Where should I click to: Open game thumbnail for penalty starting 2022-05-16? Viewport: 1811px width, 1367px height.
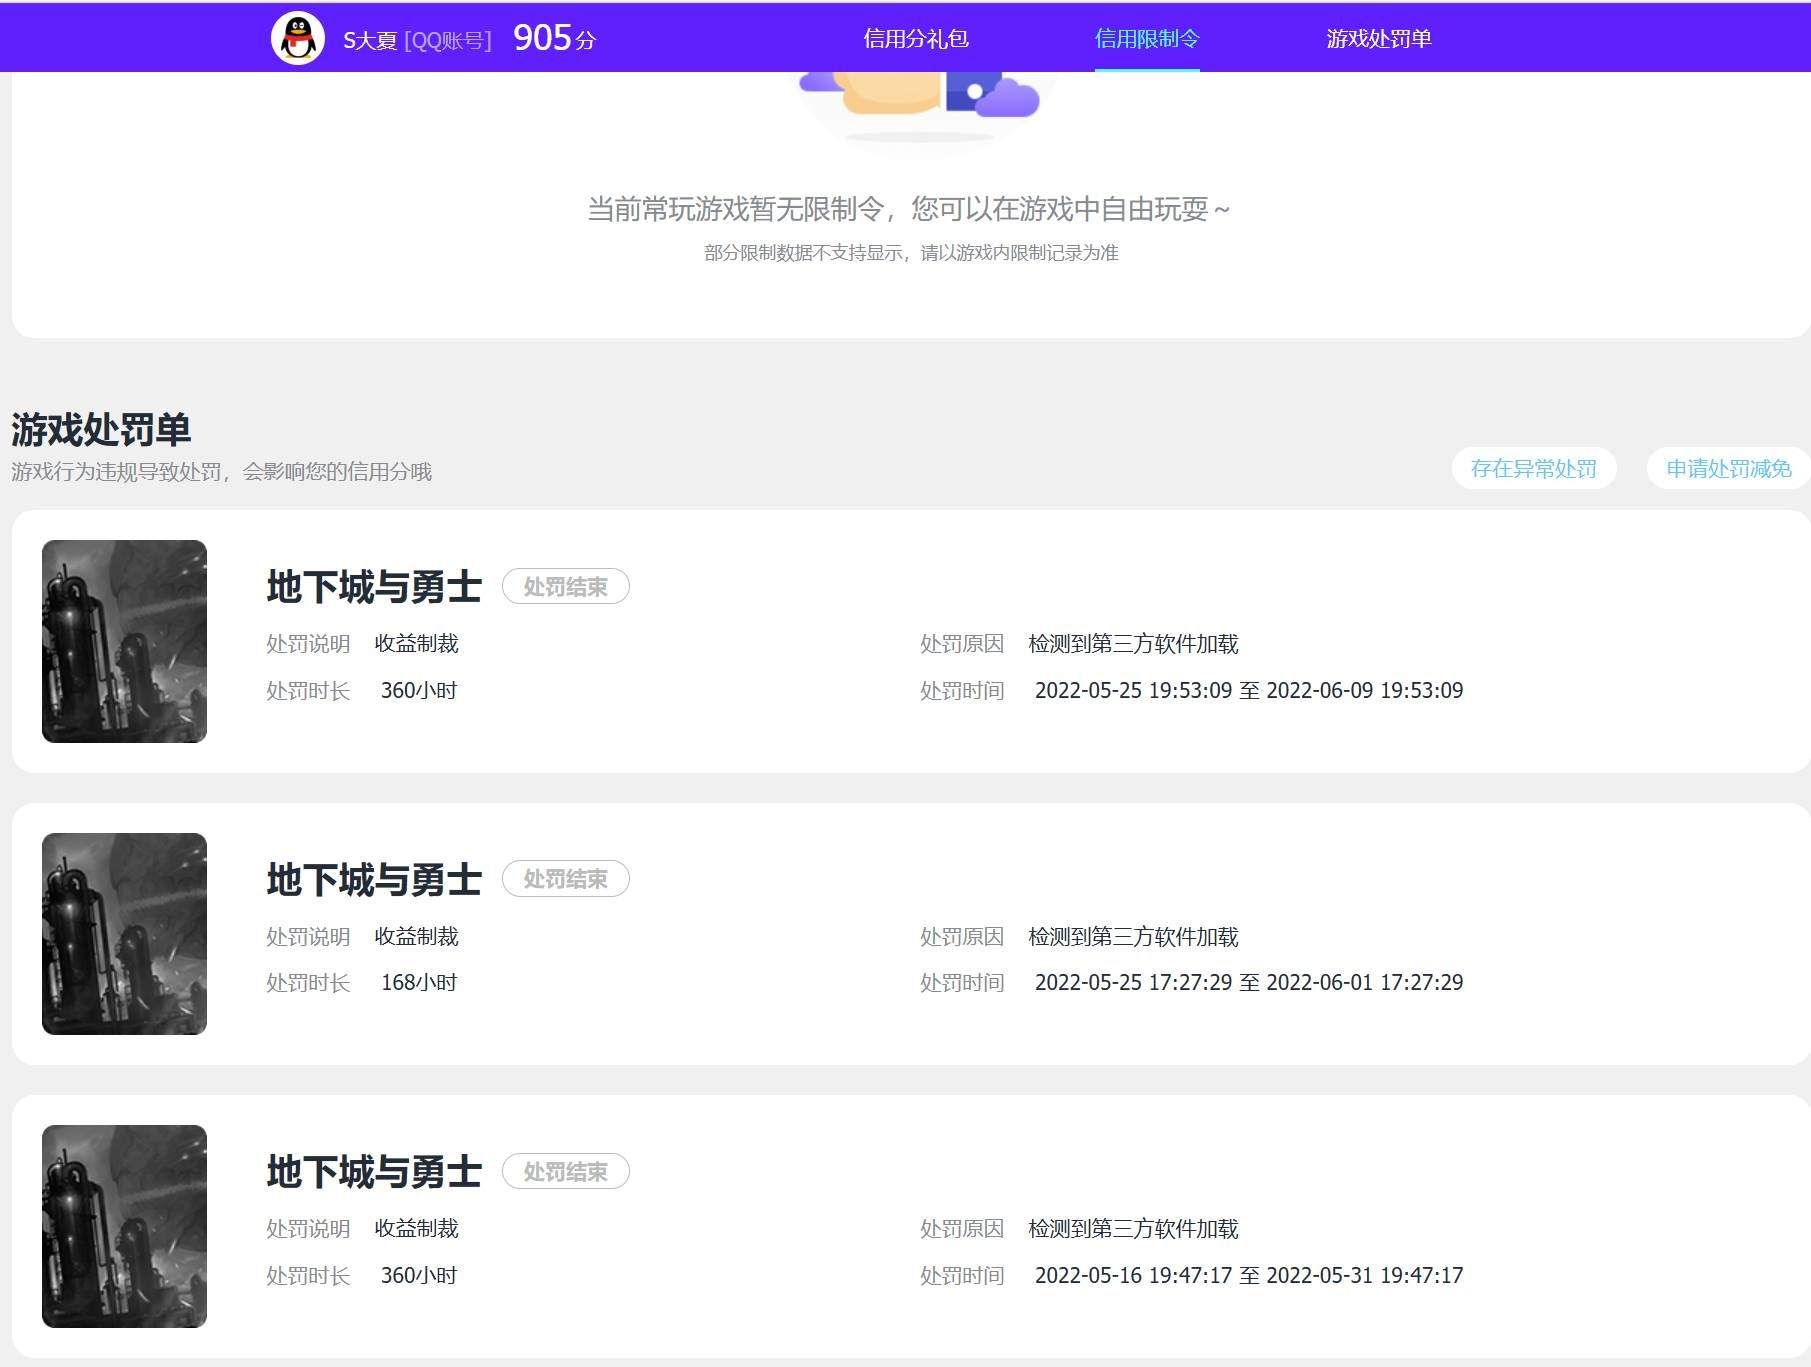point(124,1226)
